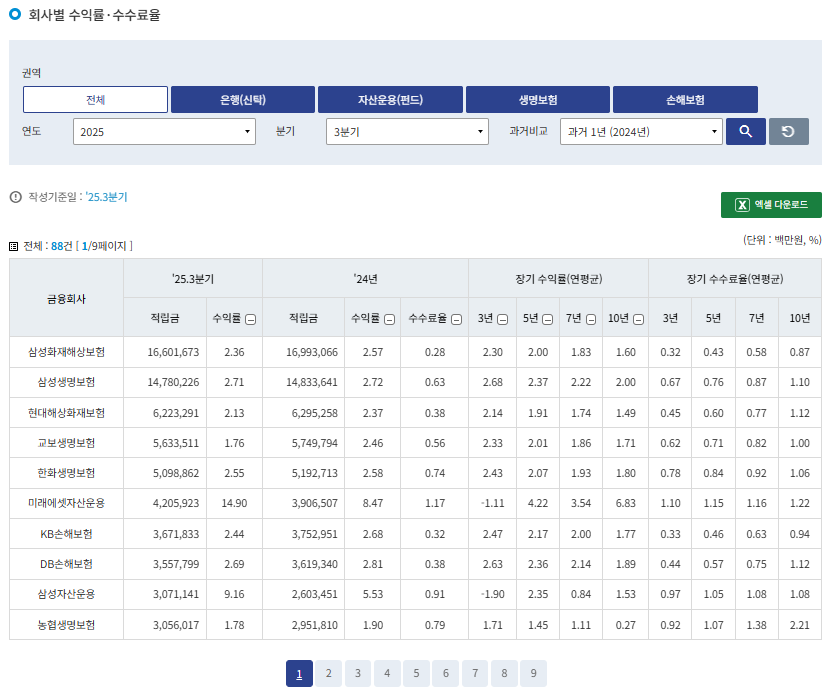This screenshot has height=695, width=832.
Task: Sort by 10년 장기 수익률 icon
Action: pyautogui.click(x=638, y=319)
